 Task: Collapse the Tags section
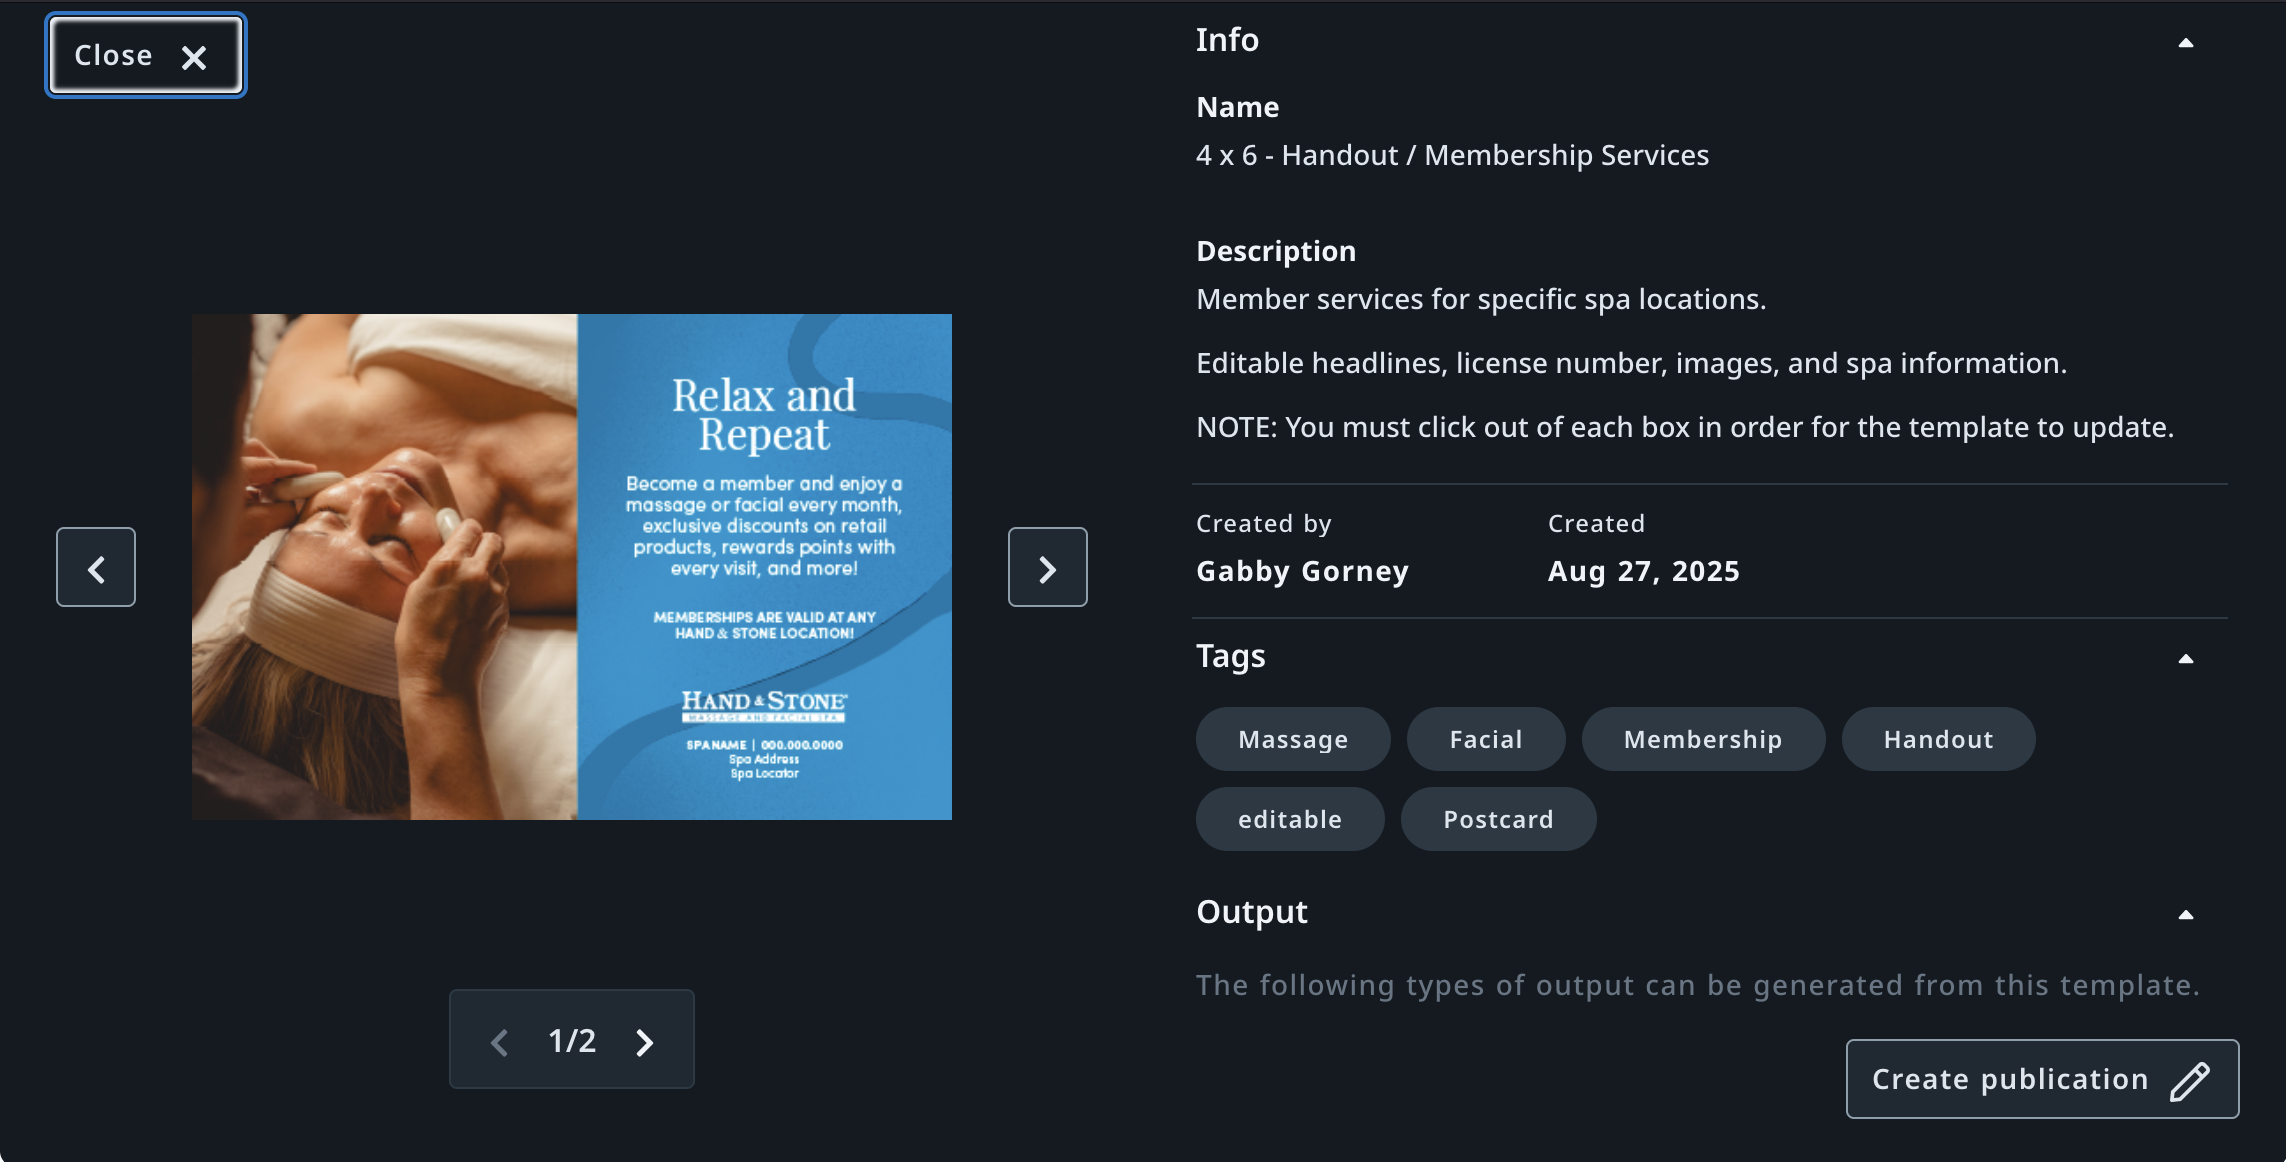coord(2186,659)
